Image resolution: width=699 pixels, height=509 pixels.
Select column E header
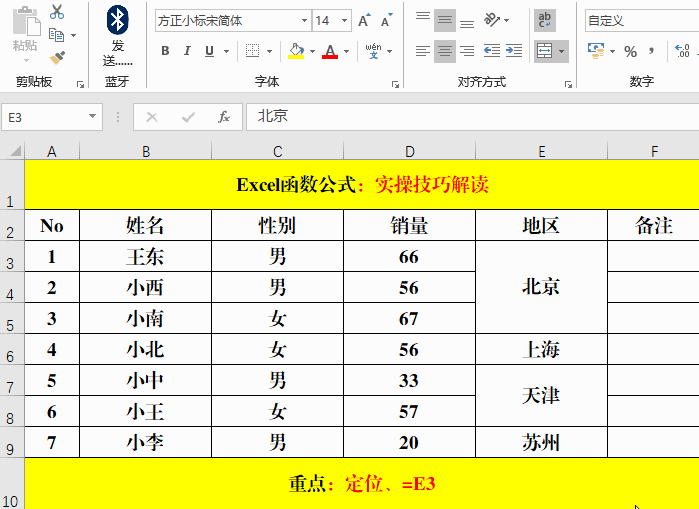(x=542, y=151)
